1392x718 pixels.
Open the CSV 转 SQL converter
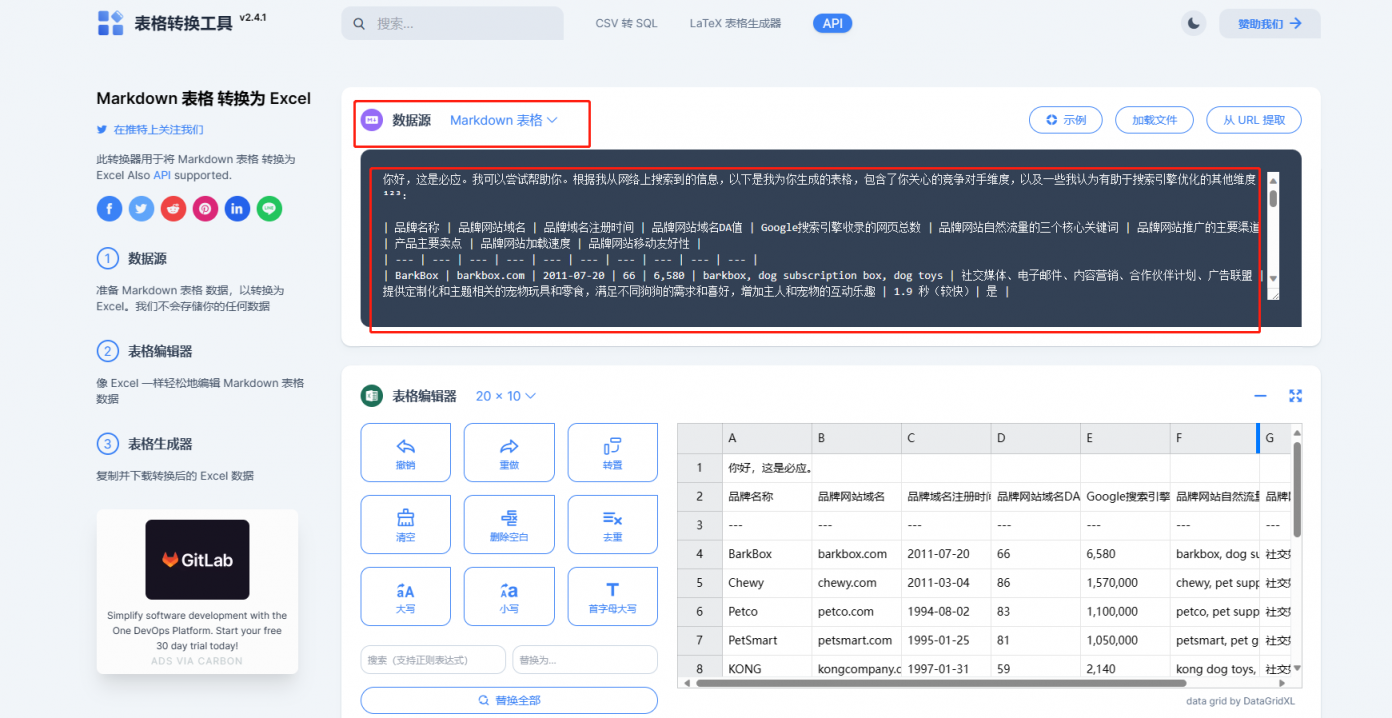[627, 23]
